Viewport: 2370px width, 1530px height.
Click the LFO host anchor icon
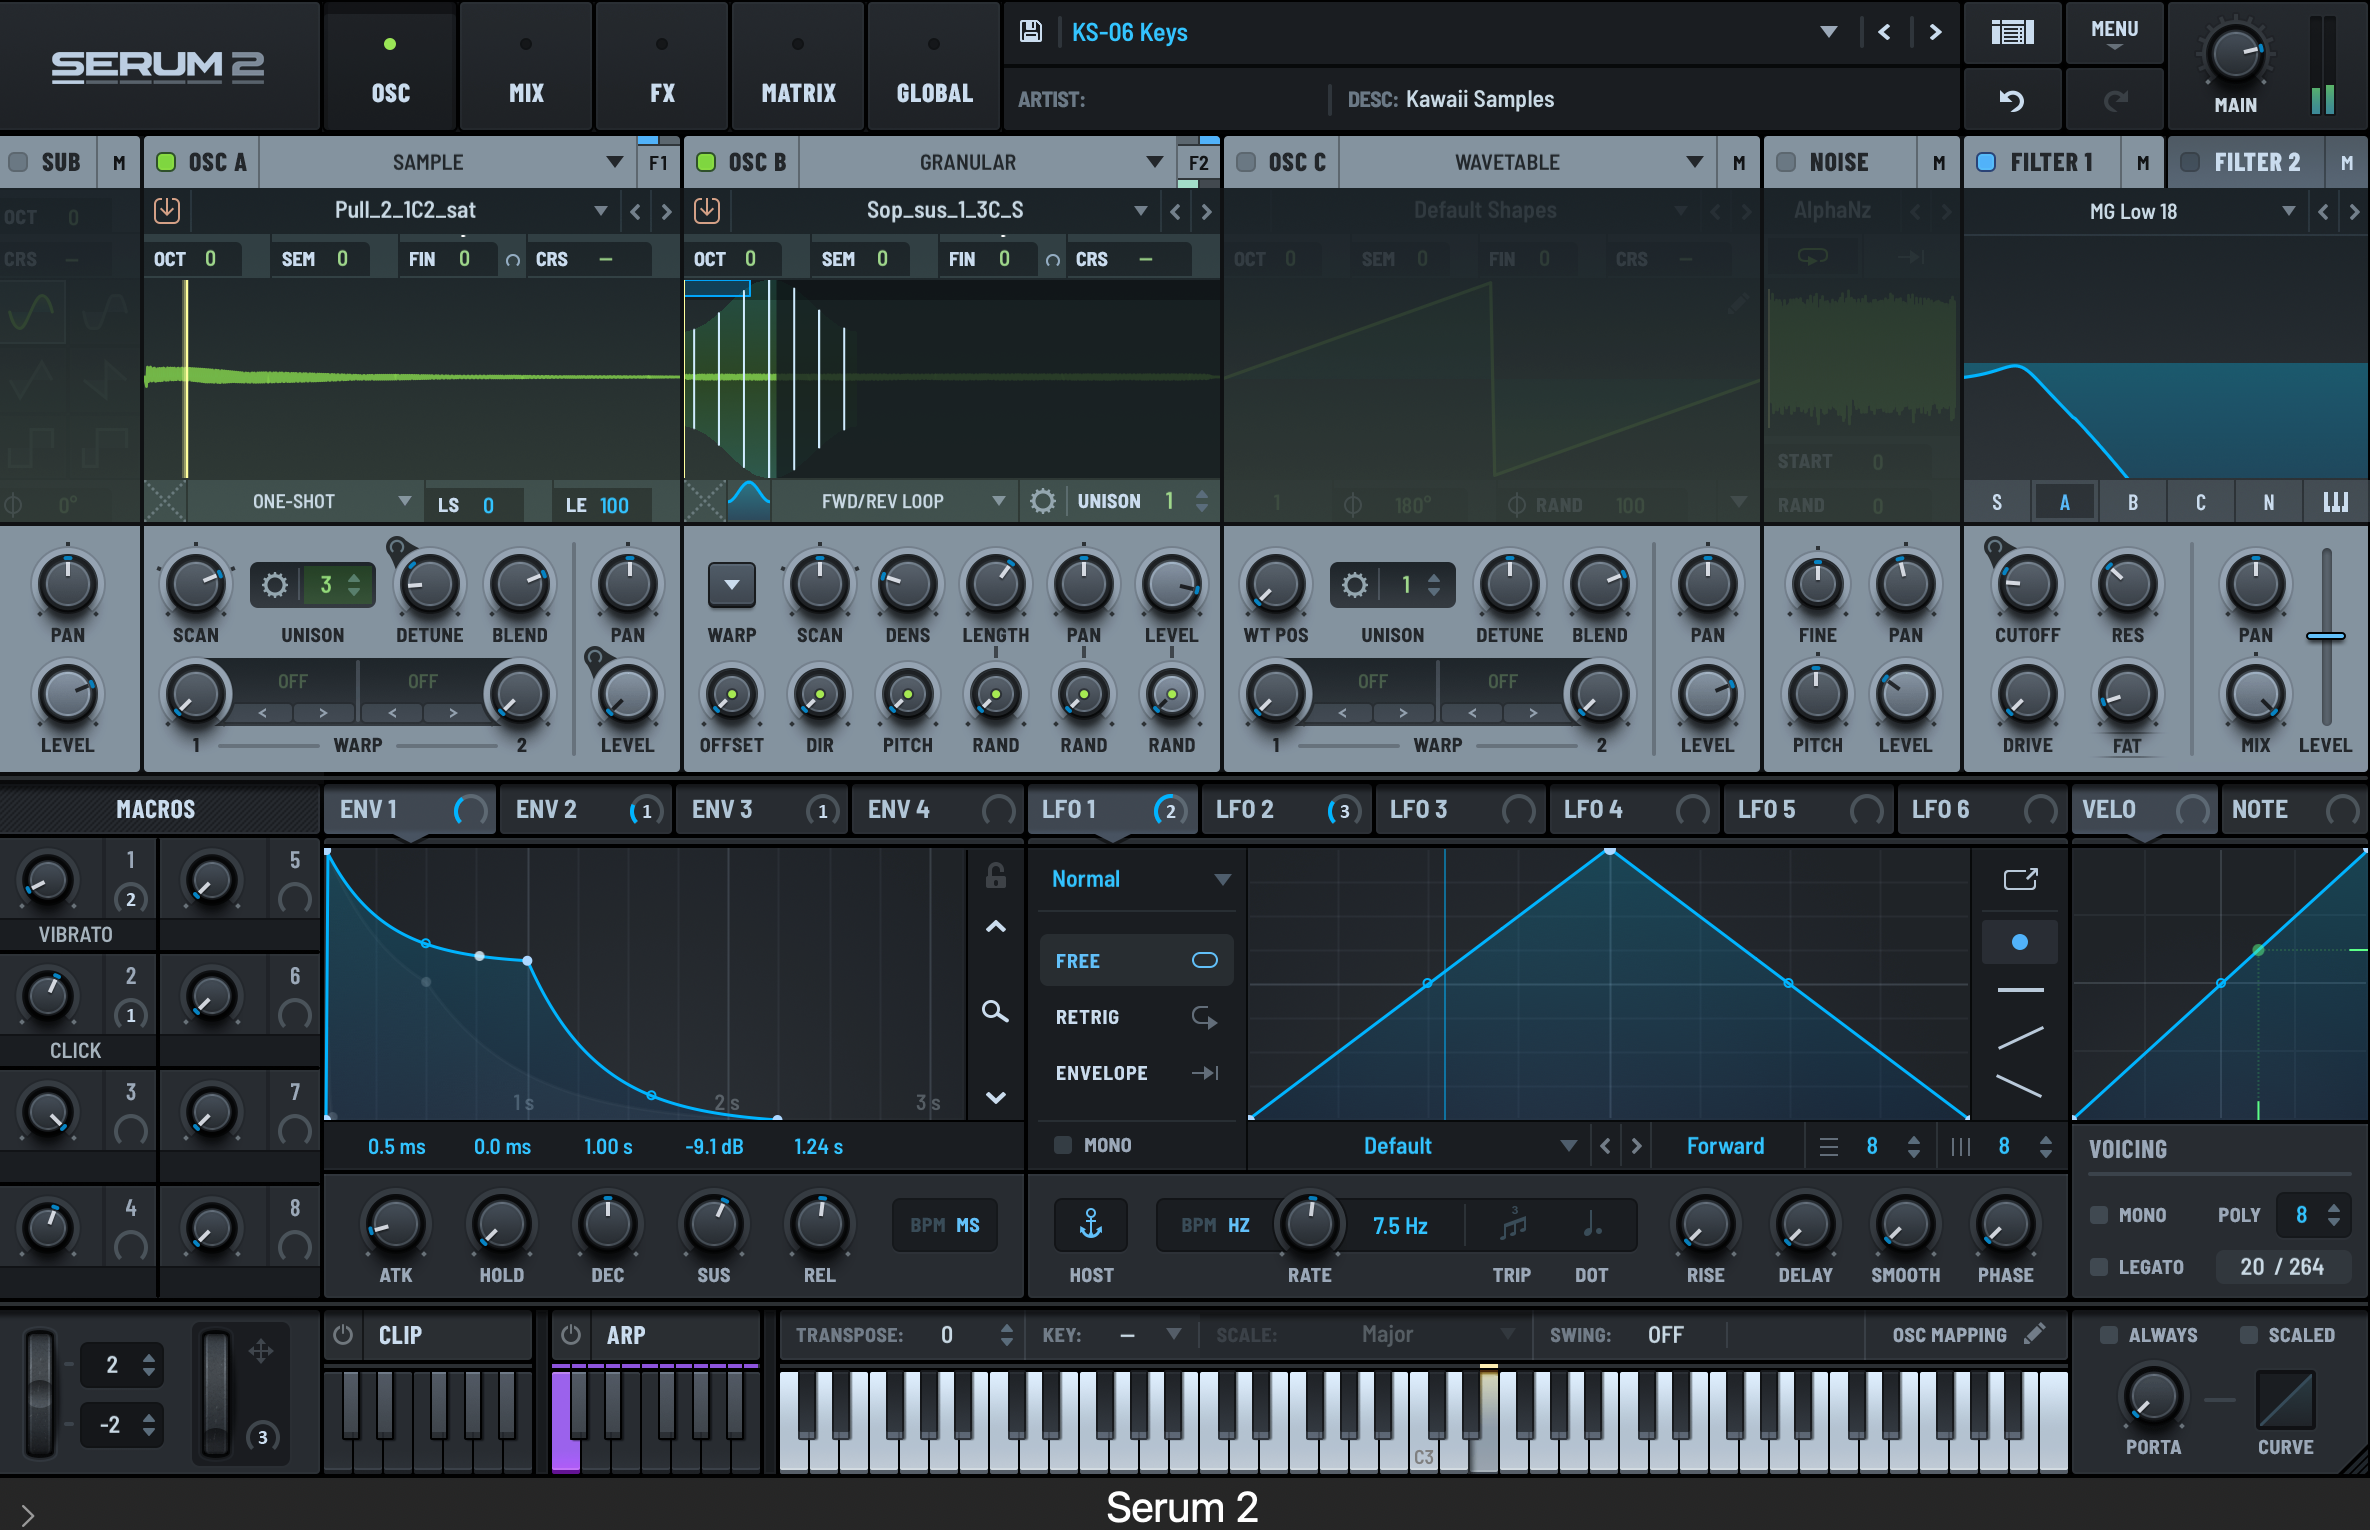click(x=1091, y=1224)
